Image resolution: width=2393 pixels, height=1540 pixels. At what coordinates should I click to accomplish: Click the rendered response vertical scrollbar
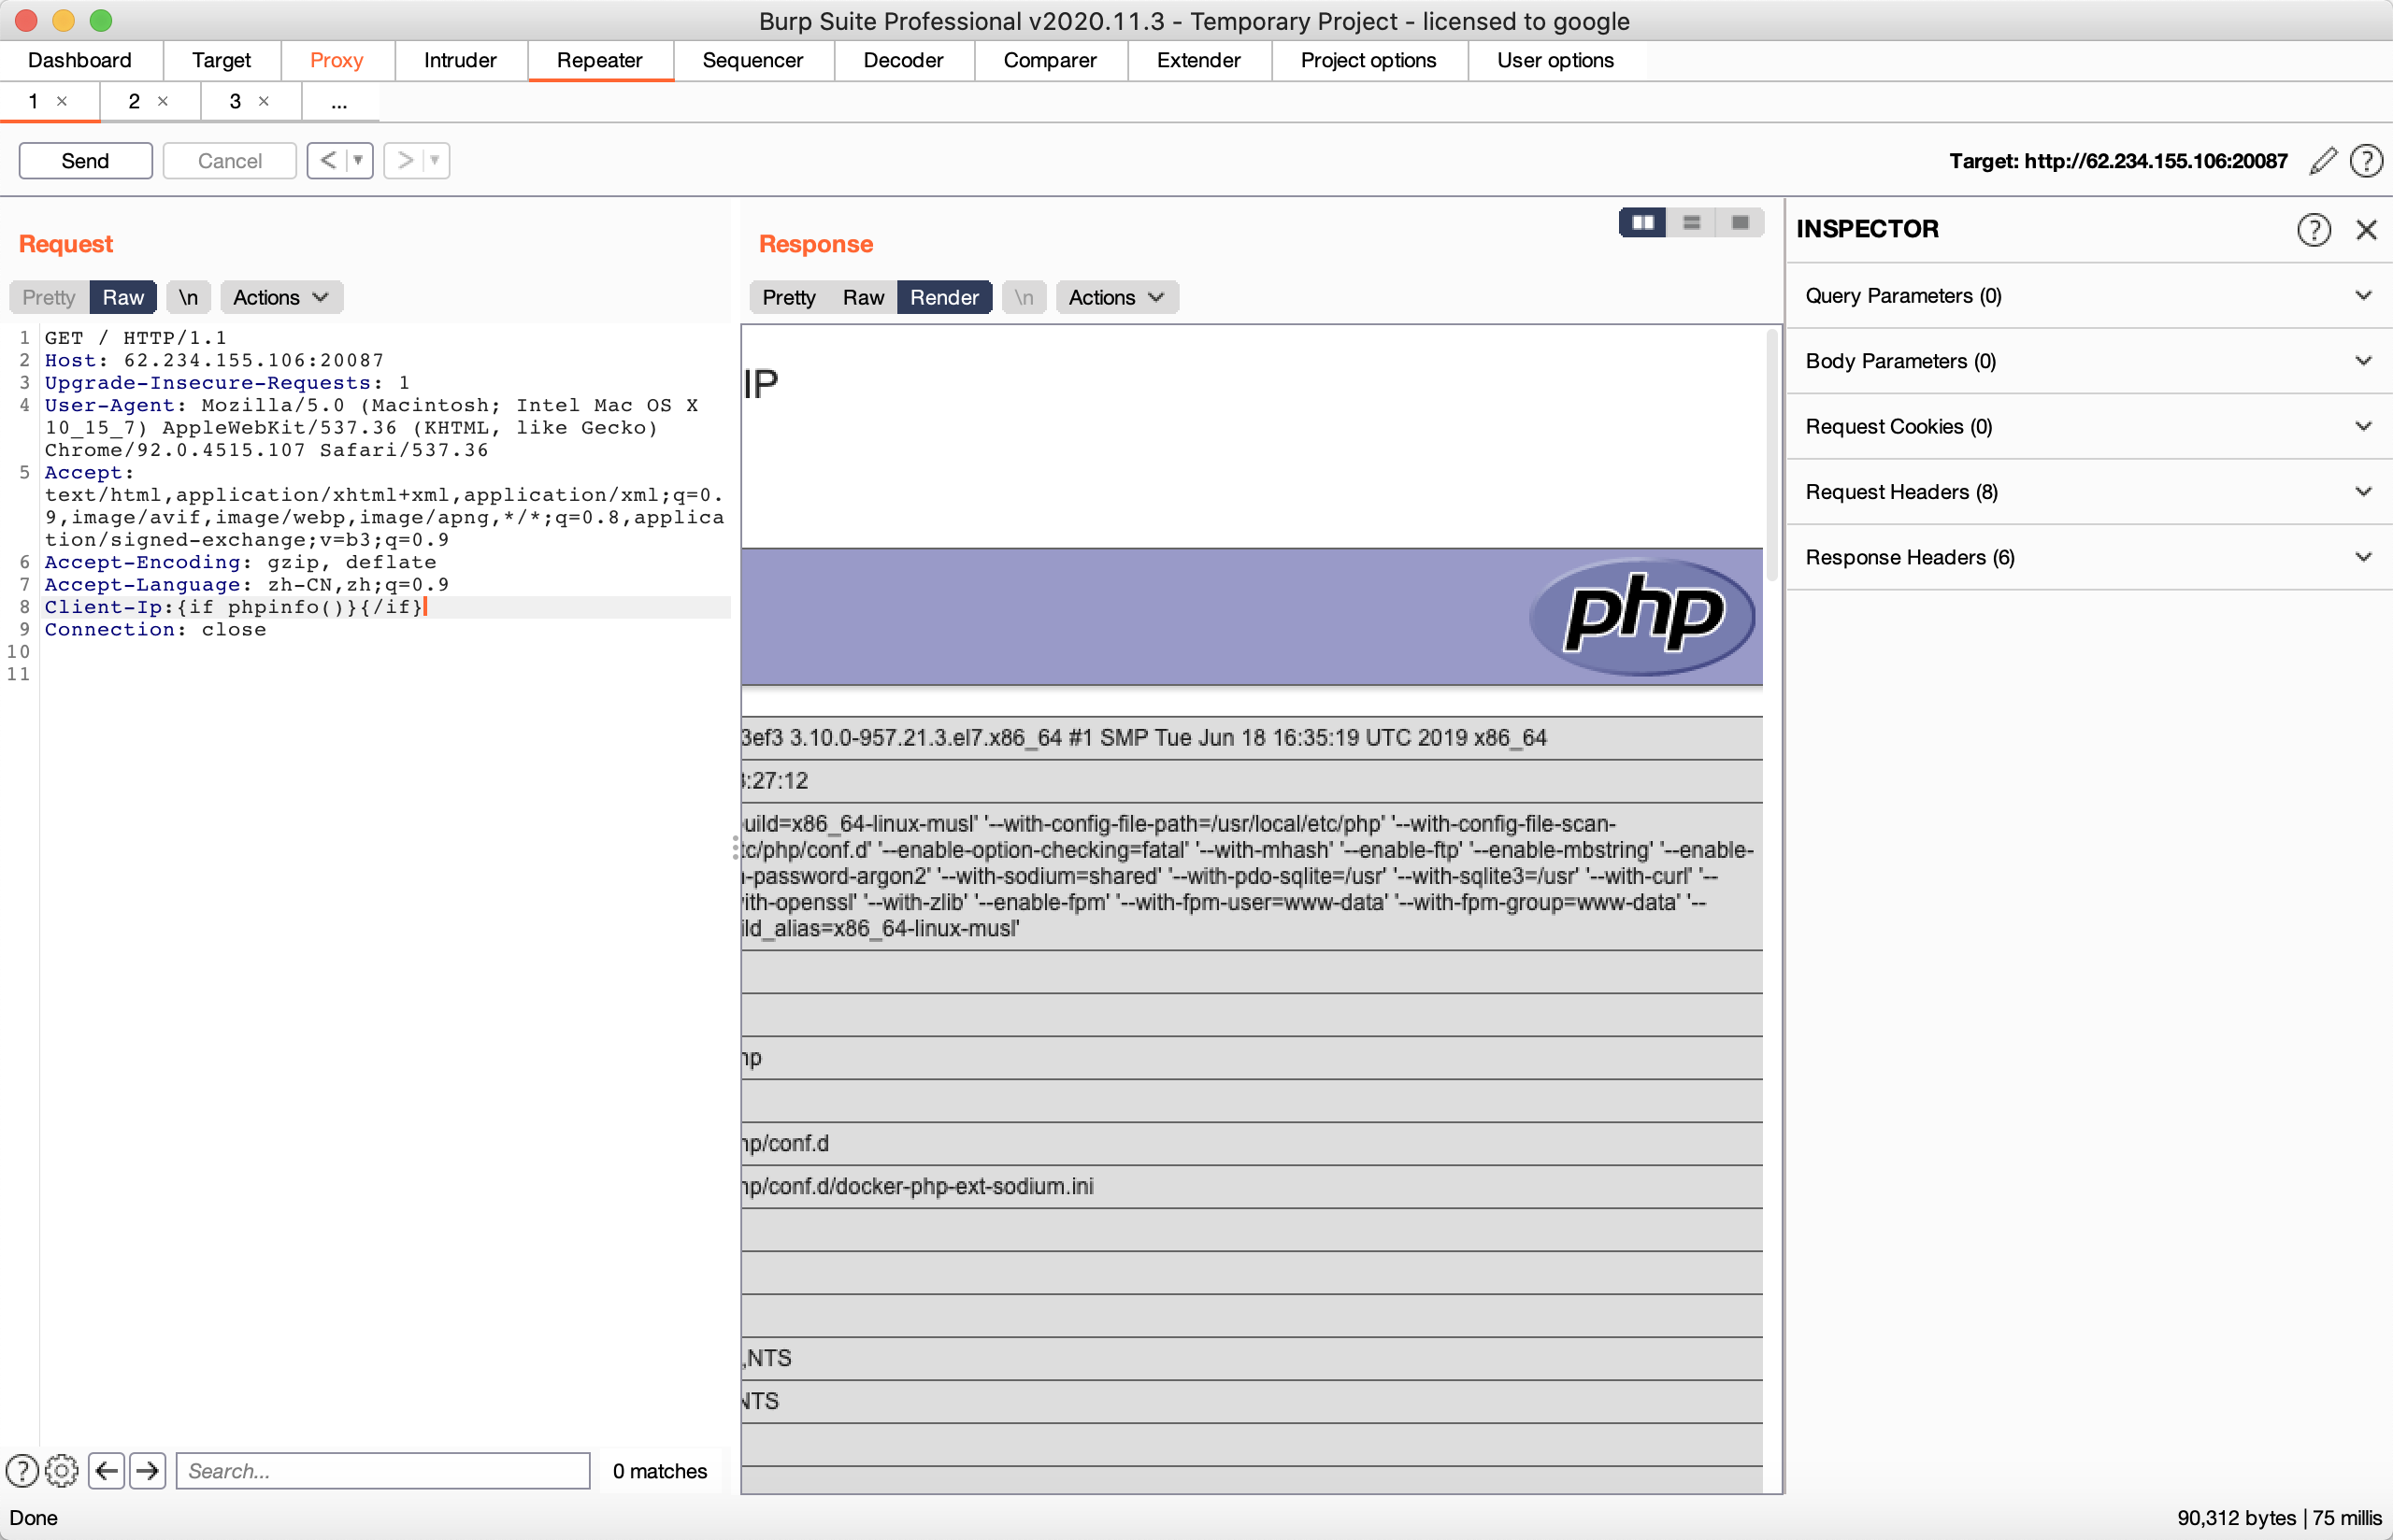click(1772, 455)
